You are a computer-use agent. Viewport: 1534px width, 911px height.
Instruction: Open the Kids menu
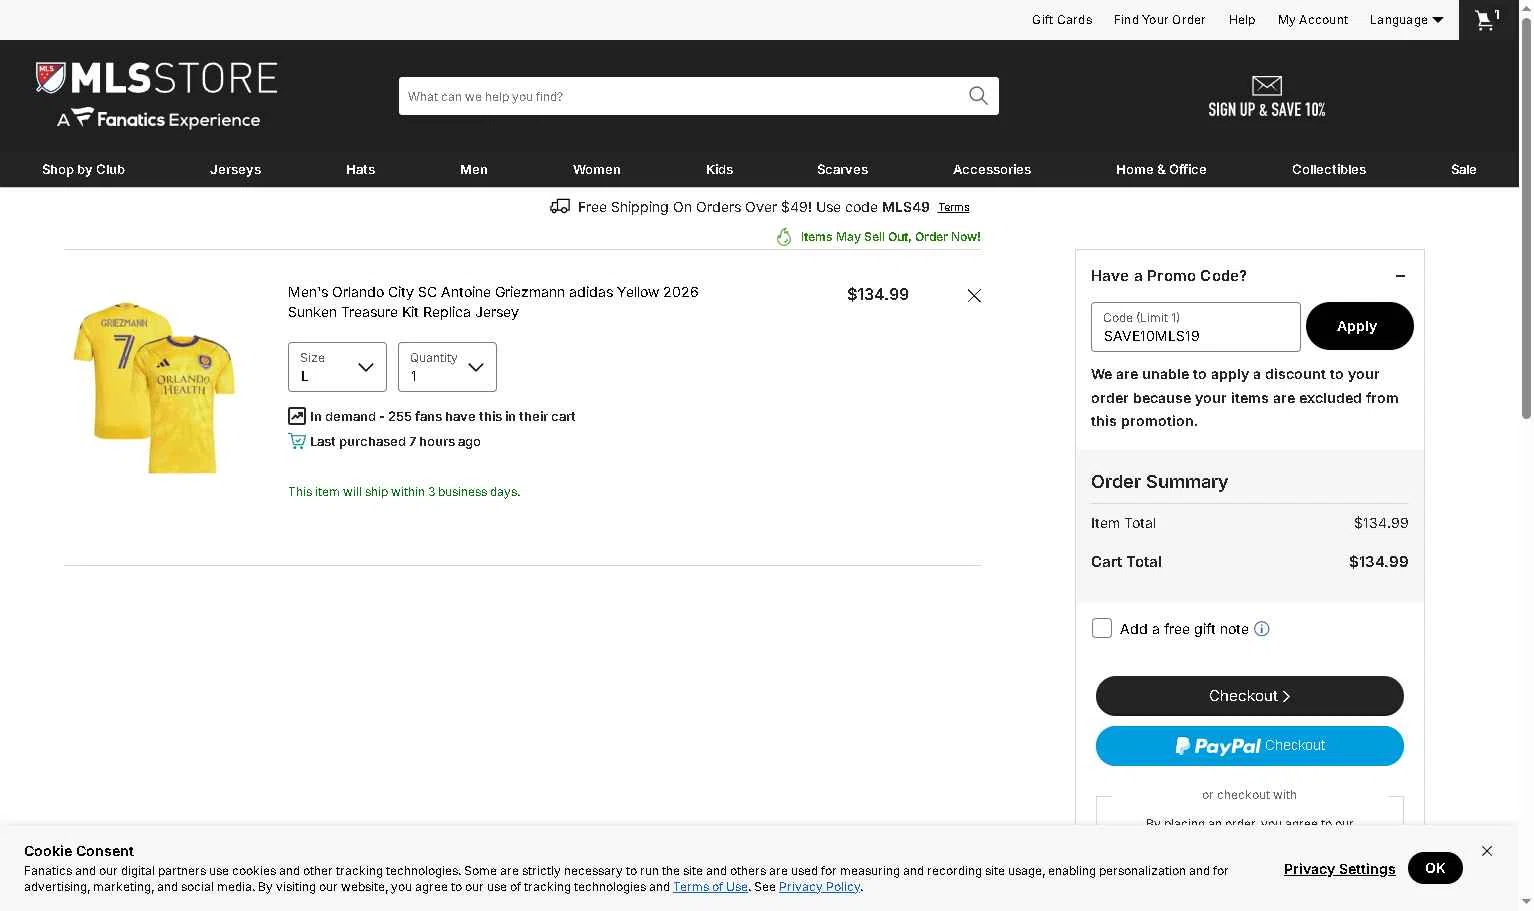coord(719,170)
